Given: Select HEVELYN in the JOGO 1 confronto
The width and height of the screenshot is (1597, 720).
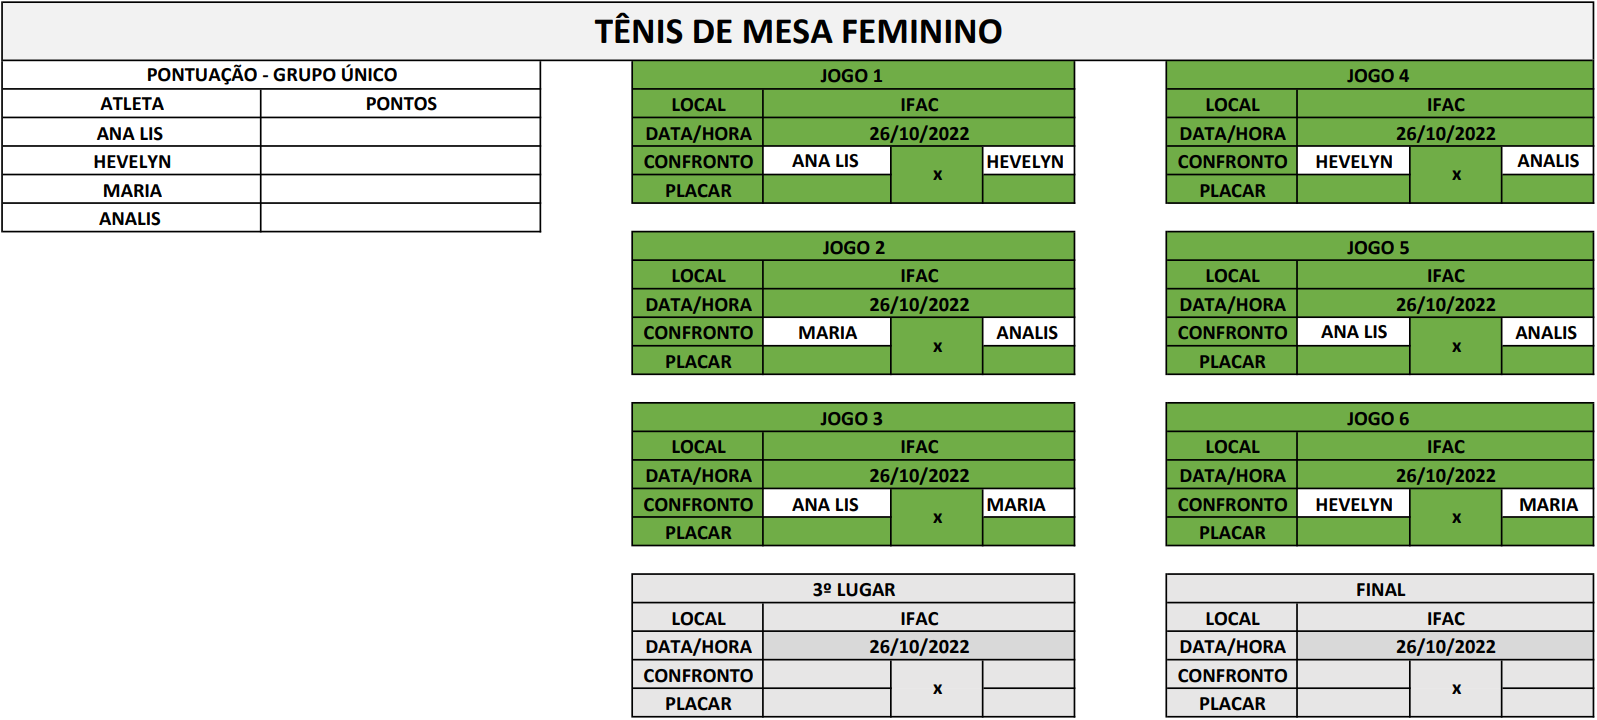Looking at the screenshot, I should [x=1026, y=161].
